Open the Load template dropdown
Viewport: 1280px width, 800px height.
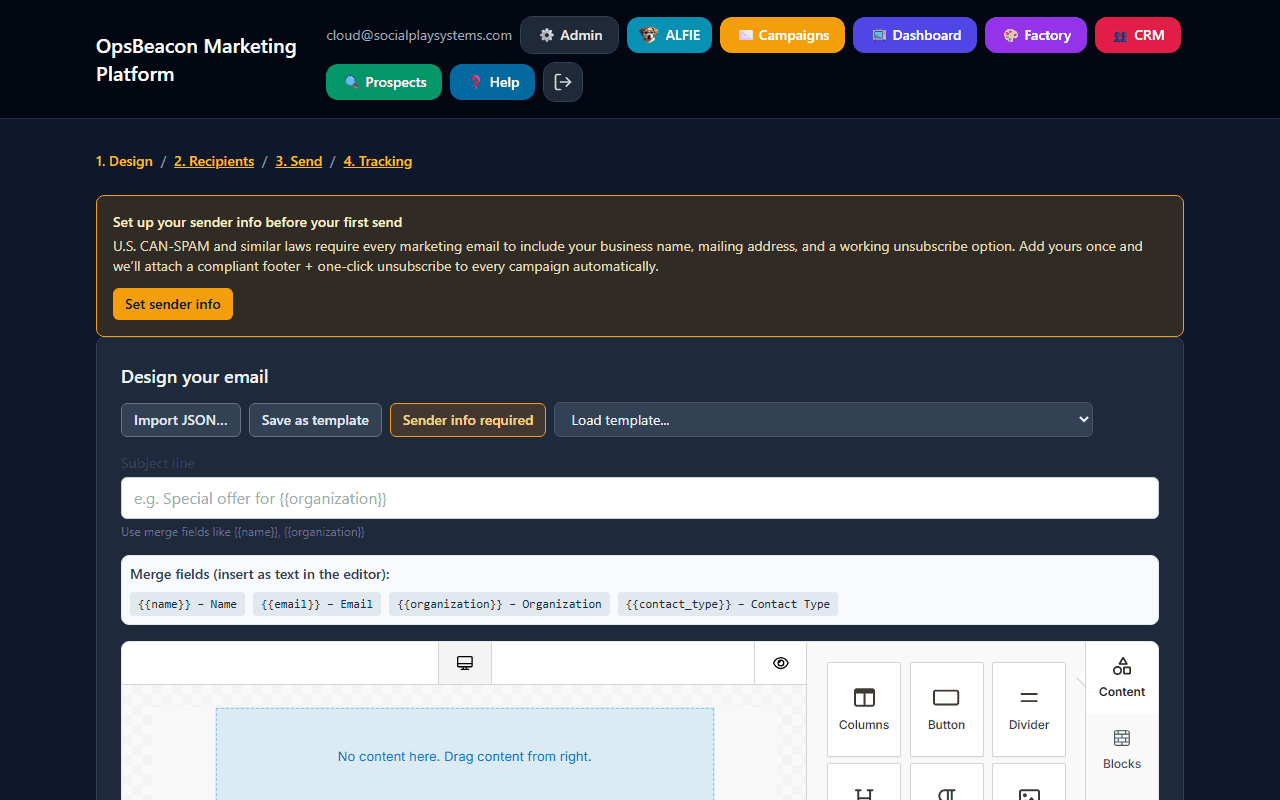tap(823, 420)
